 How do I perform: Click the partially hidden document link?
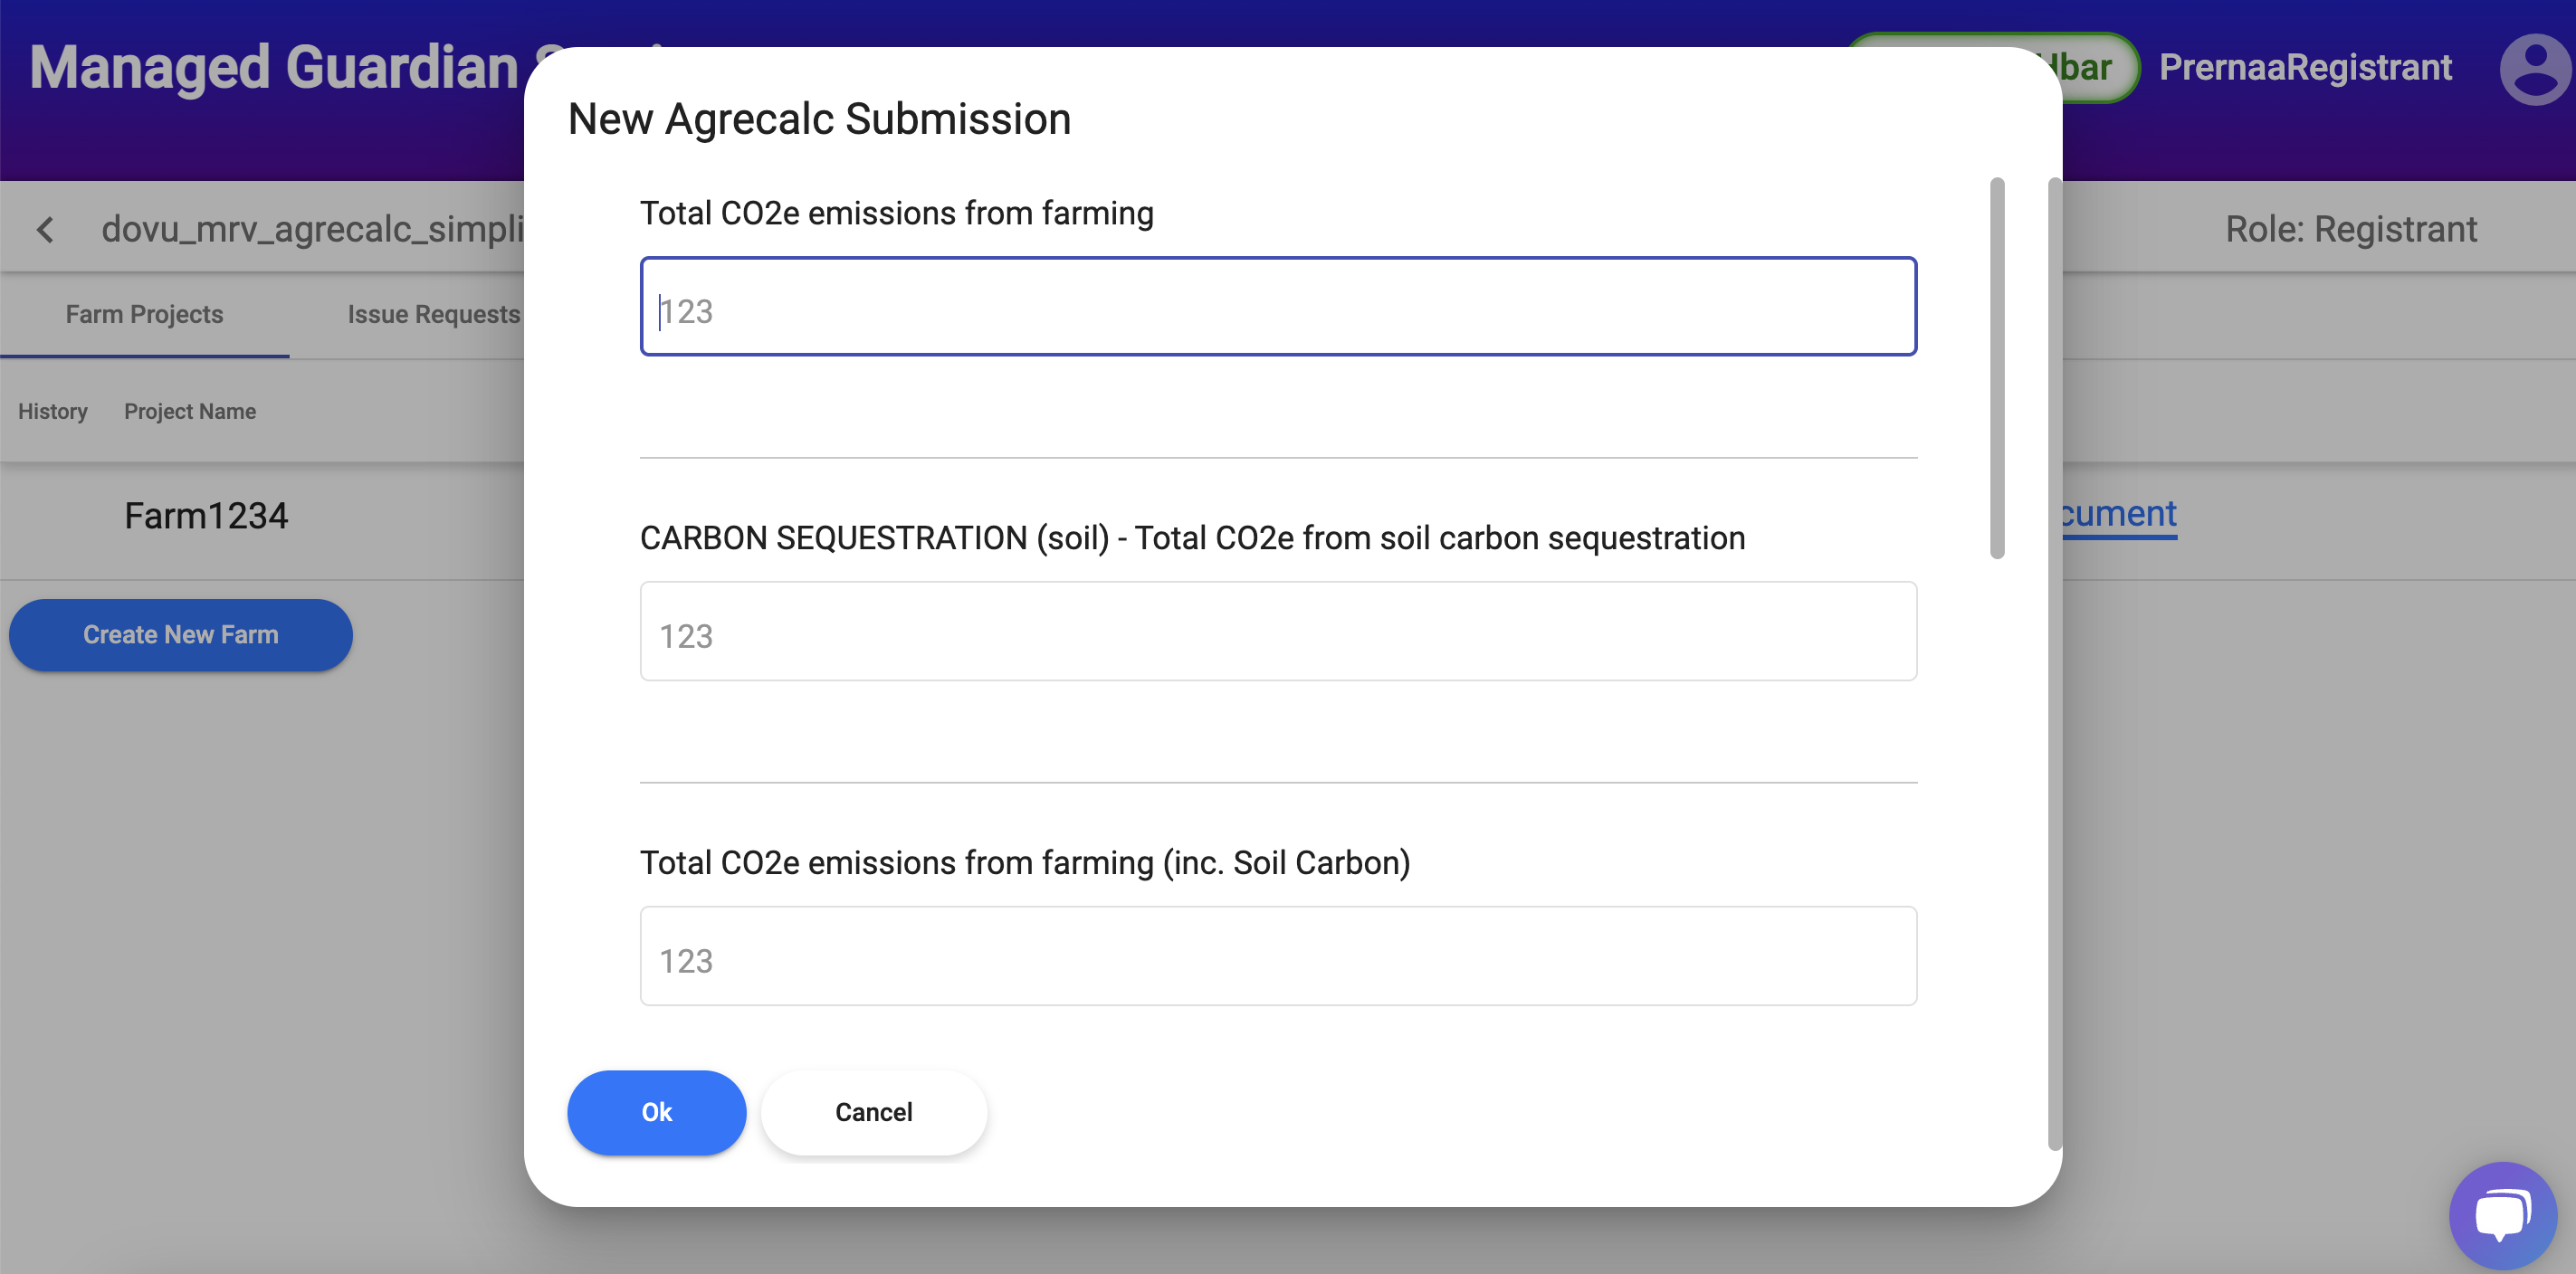pos(2118,514)
